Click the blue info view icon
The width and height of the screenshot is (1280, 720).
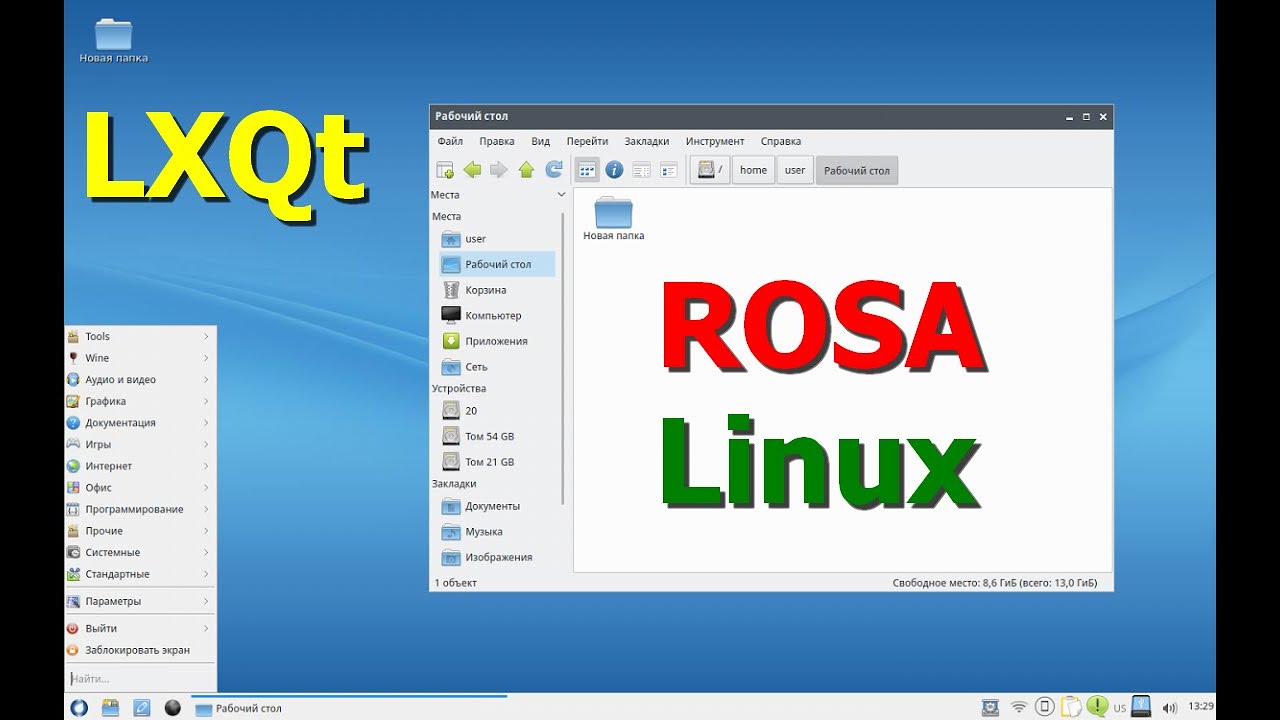(614, 170)
